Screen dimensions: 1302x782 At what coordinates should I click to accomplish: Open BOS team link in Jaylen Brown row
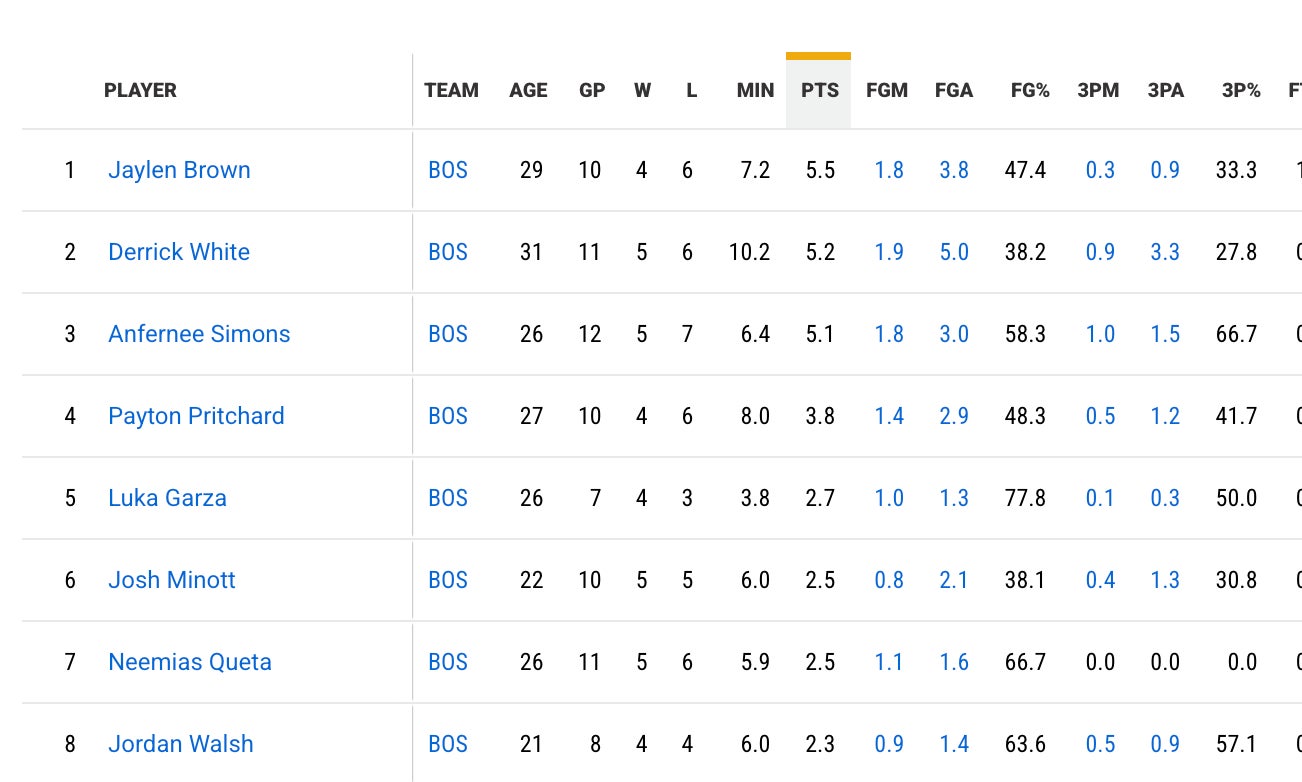point(448,170)
